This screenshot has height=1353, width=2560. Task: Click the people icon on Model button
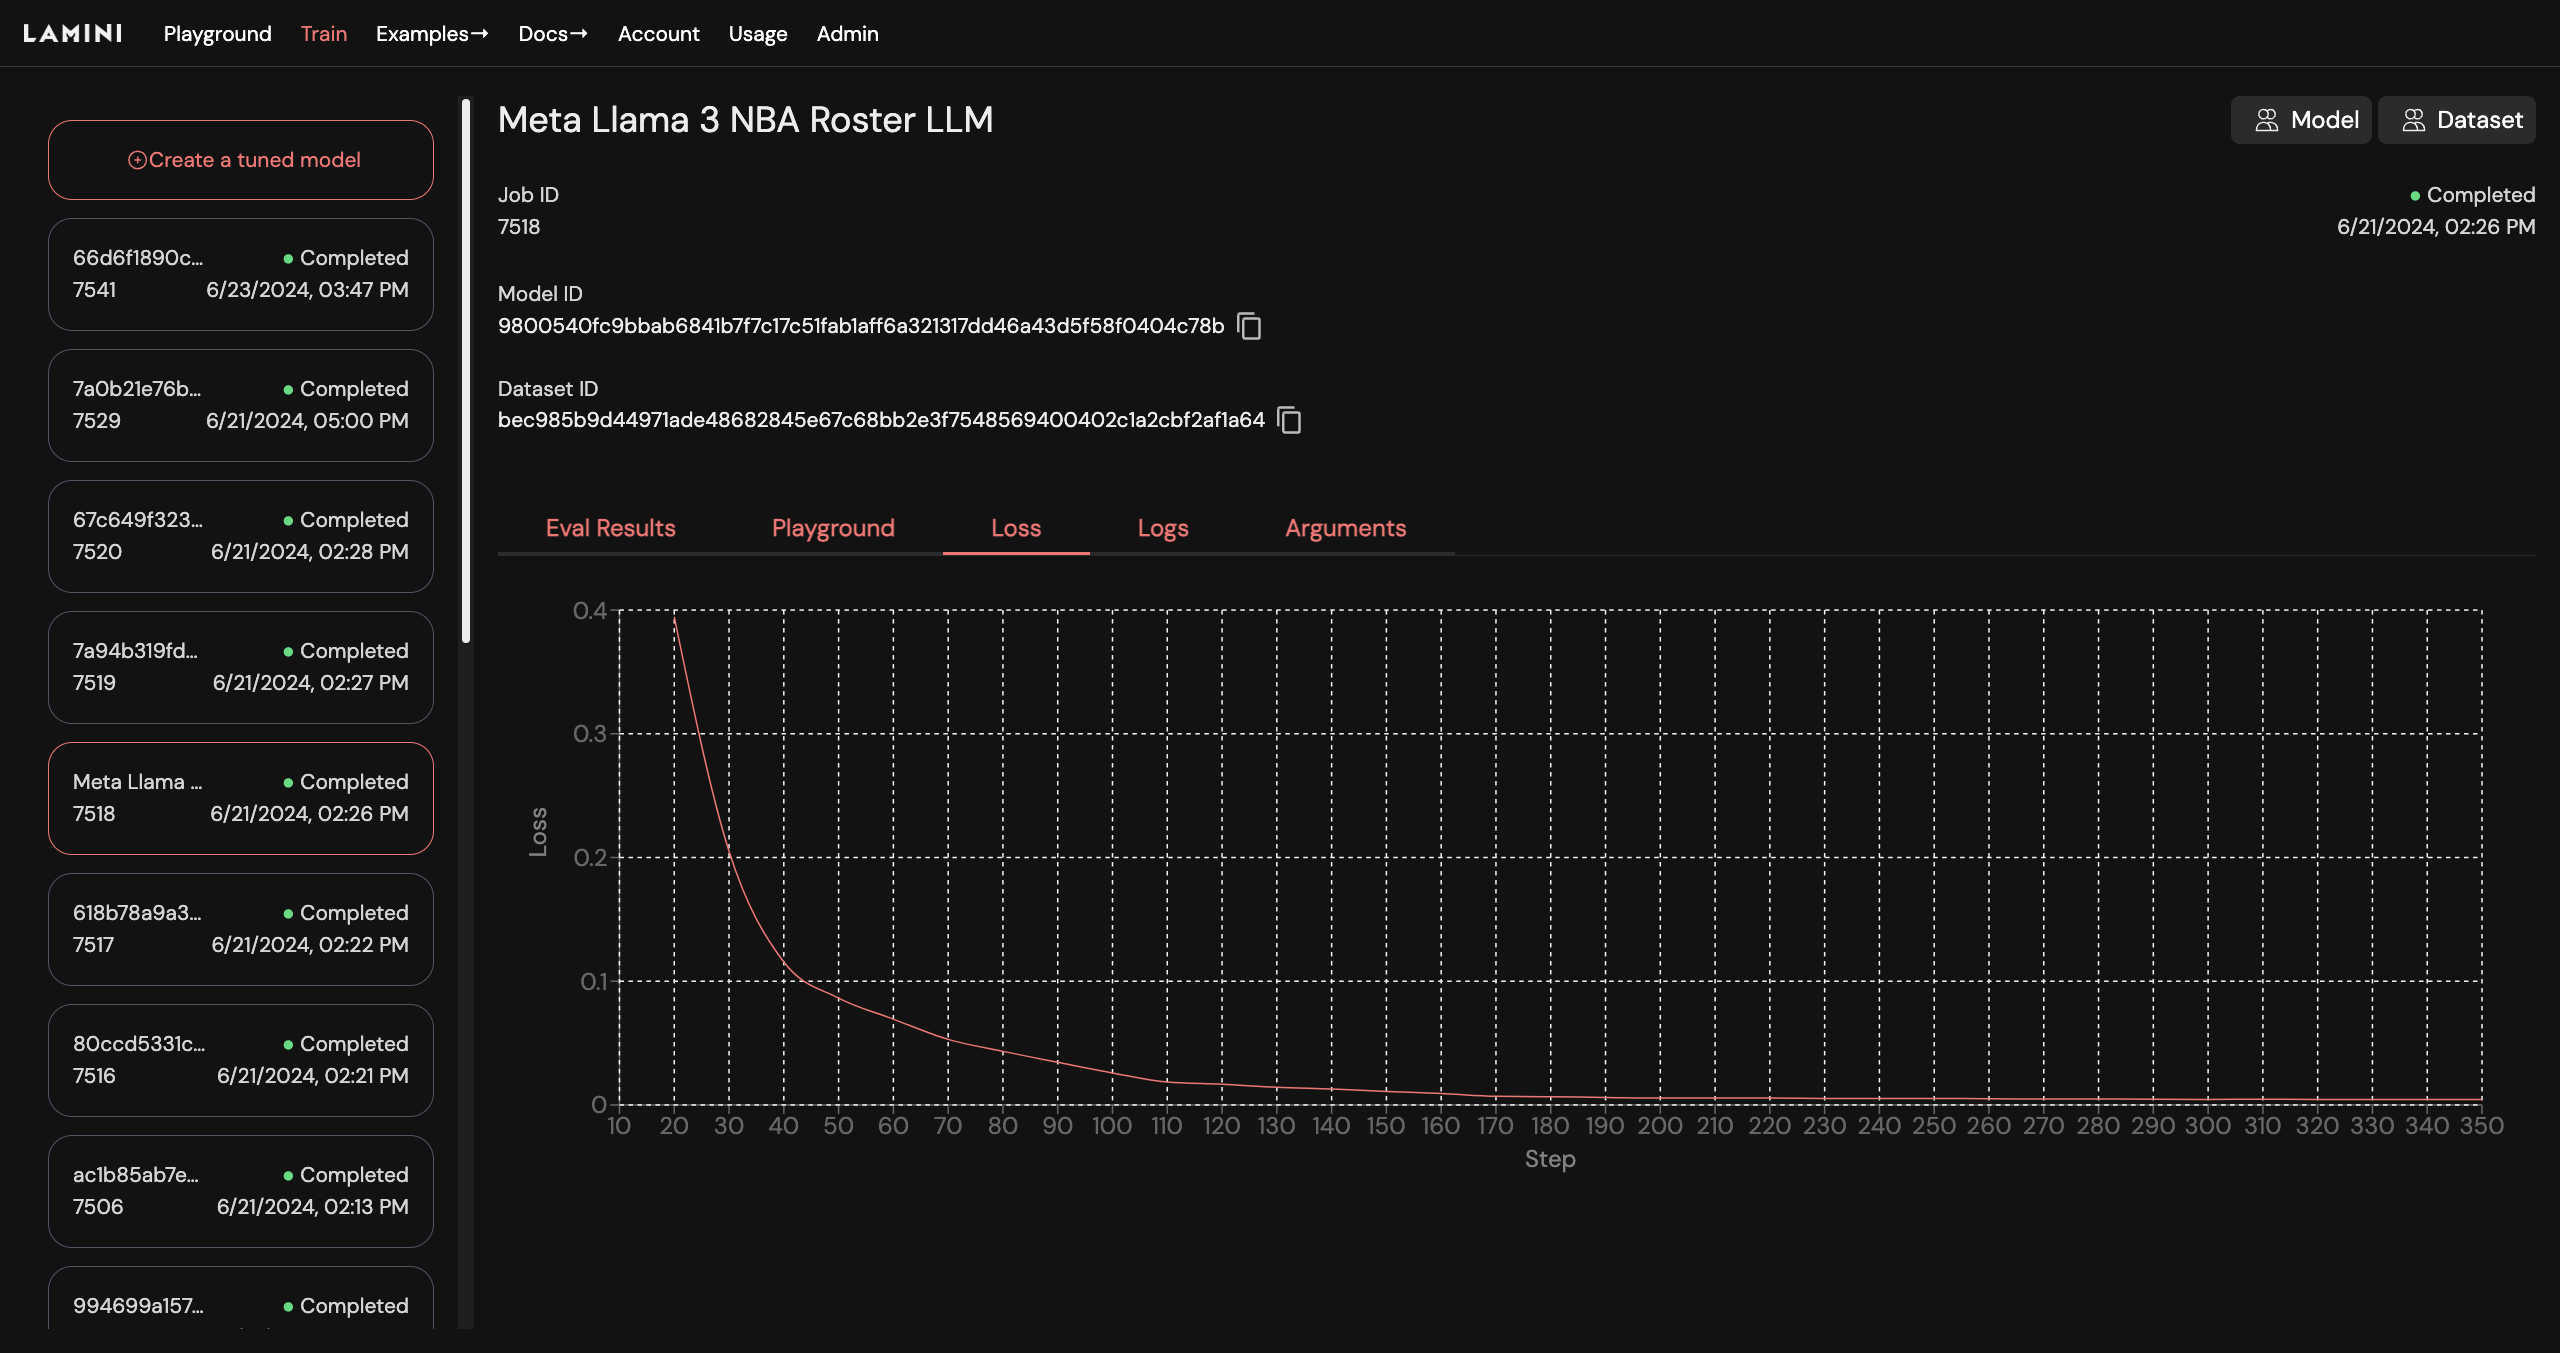[2266, 120]
